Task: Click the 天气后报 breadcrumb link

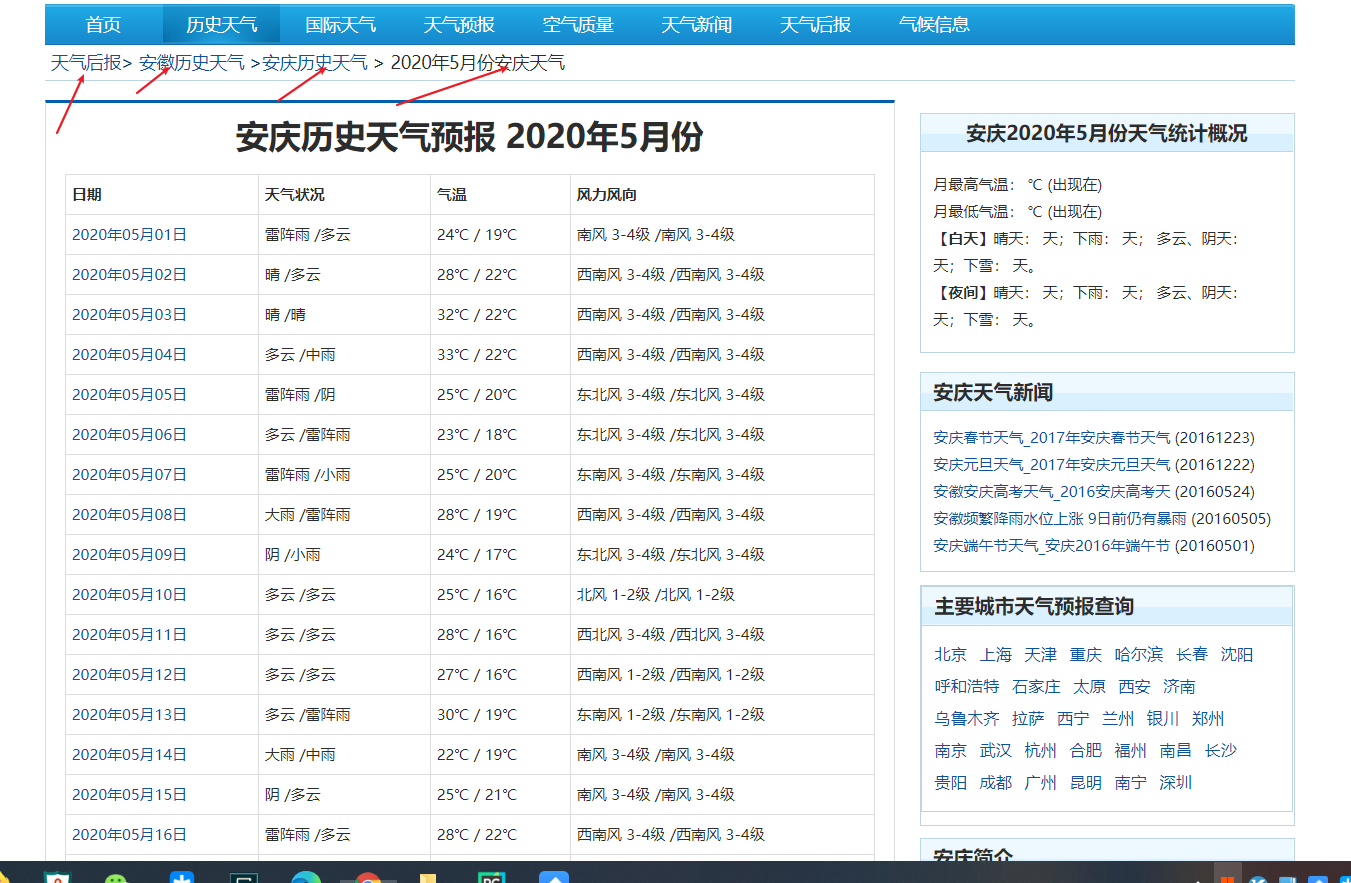Action: [86, 63]
